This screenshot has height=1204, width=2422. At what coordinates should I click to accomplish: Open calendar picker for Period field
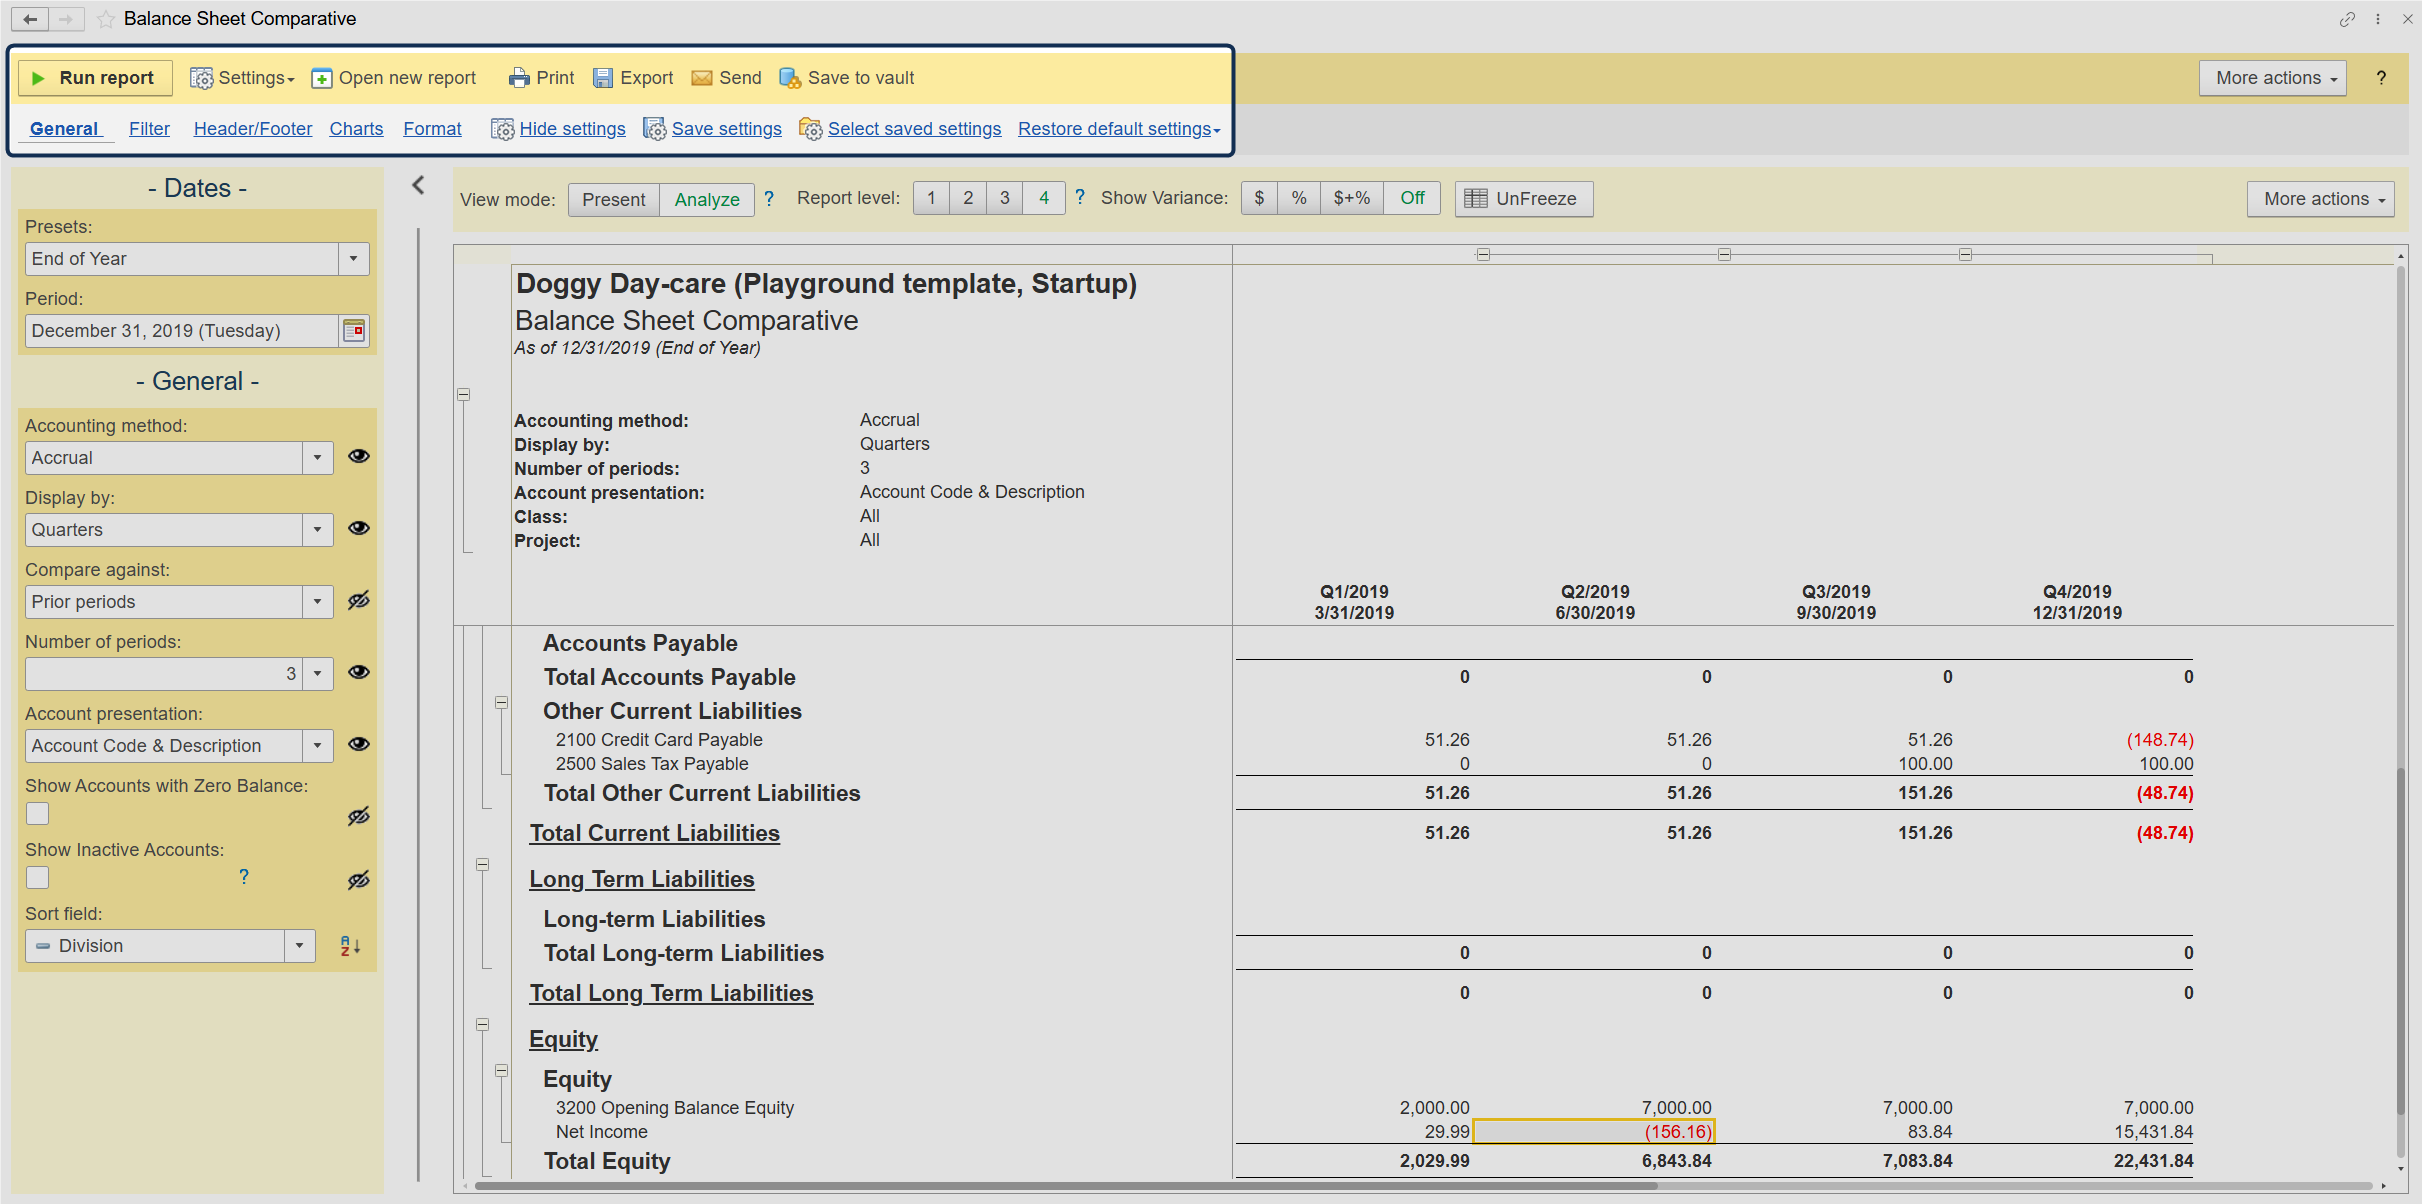click(x=354, y=331)
